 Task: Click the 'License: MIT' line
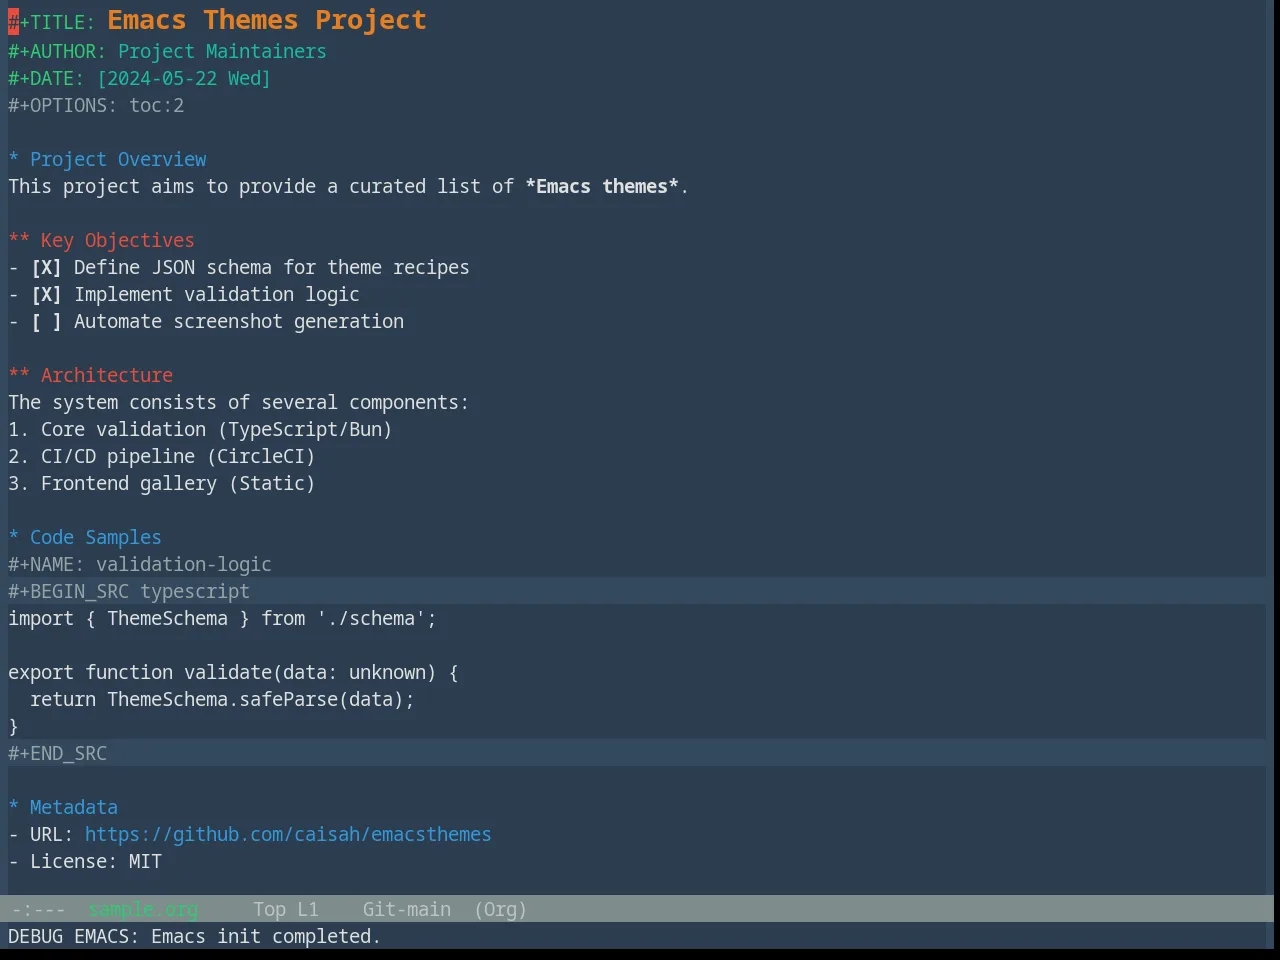tap(85, 862)
